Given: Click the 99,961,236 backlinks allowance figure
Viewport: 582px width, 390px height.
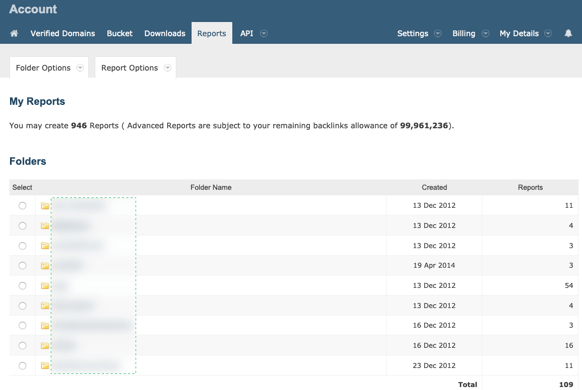Looking at the screenshot, I should pyautogui.click(x=424, y=125).
